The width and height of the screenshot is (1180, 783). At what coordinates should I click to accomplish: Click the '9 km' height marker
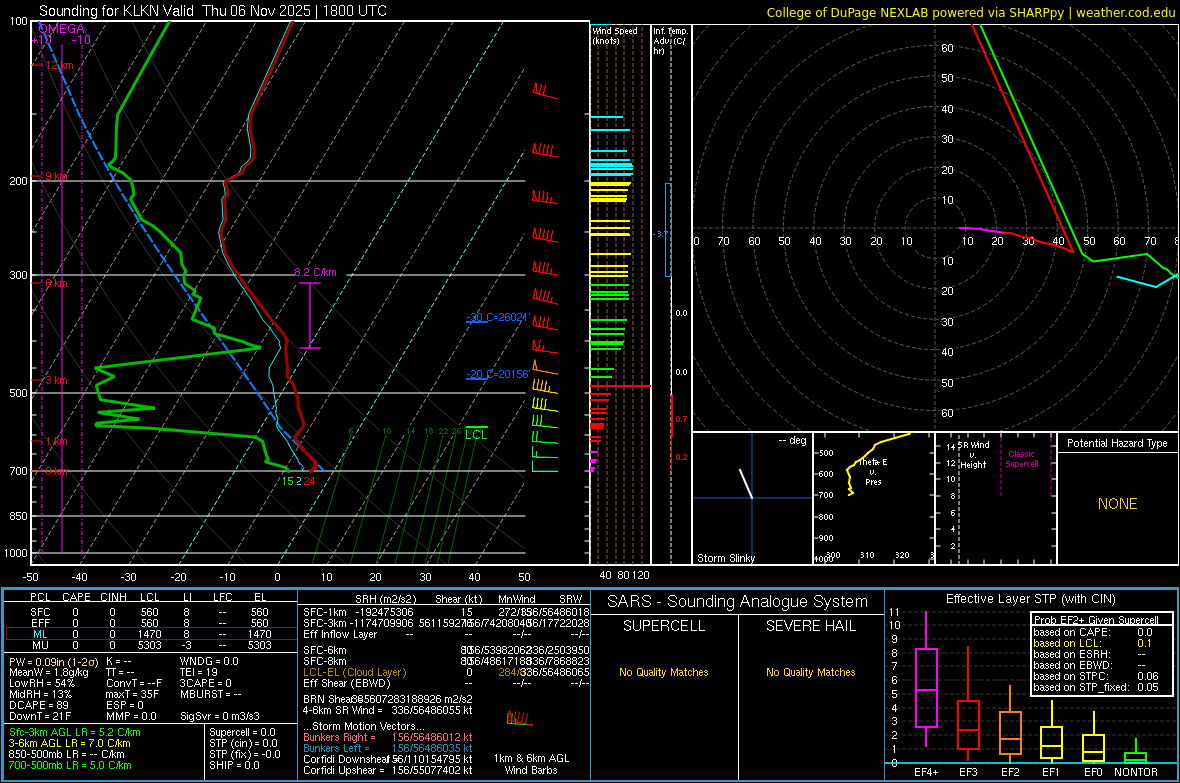[56, 176]
